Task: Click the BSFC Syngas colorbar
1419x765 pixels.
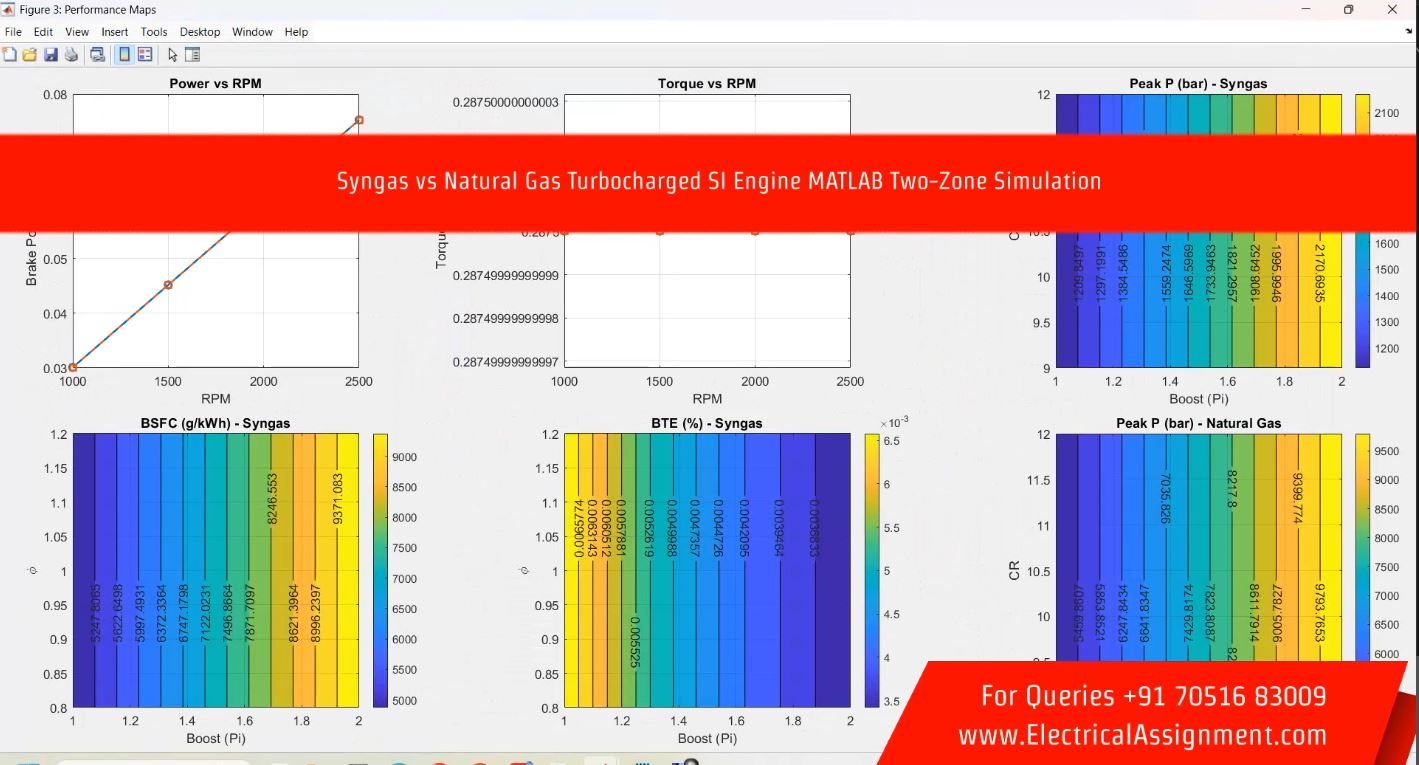Action: (x=381, y=570)
